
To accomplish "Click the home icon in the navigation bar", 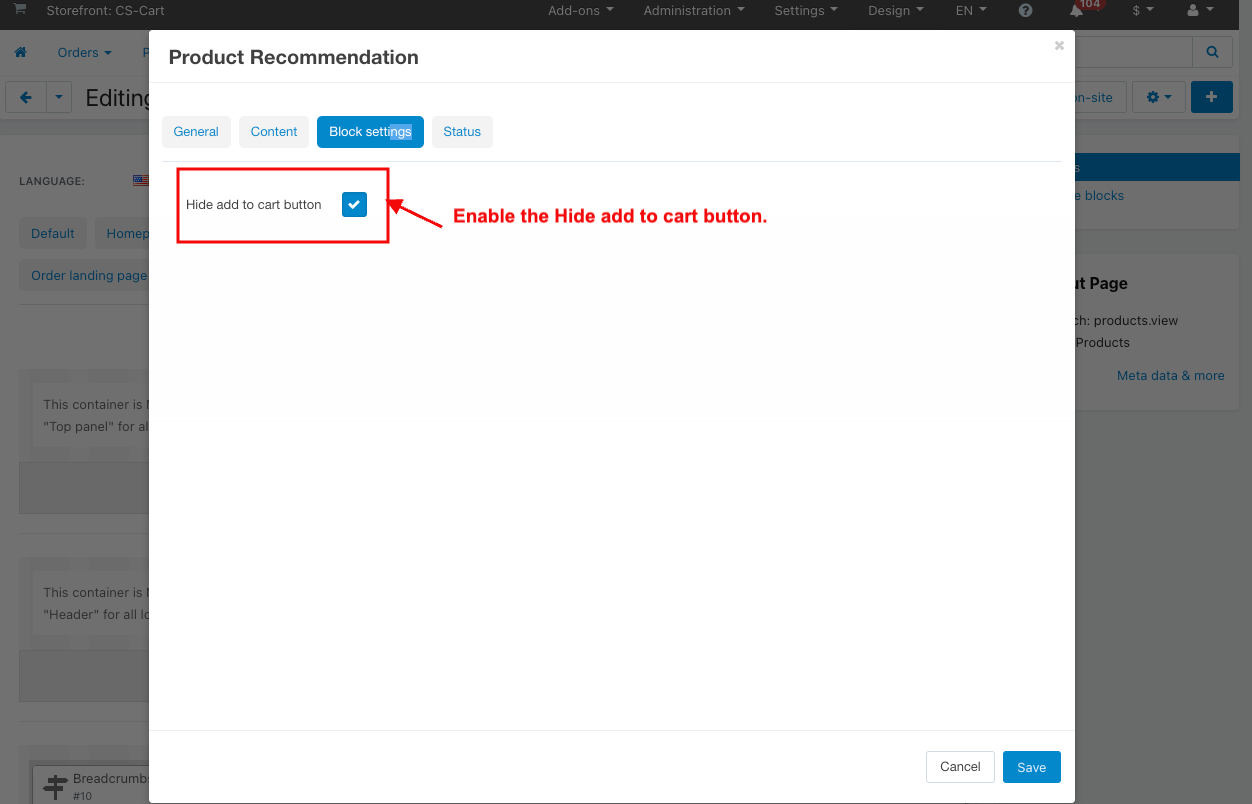I will (21, 52).
